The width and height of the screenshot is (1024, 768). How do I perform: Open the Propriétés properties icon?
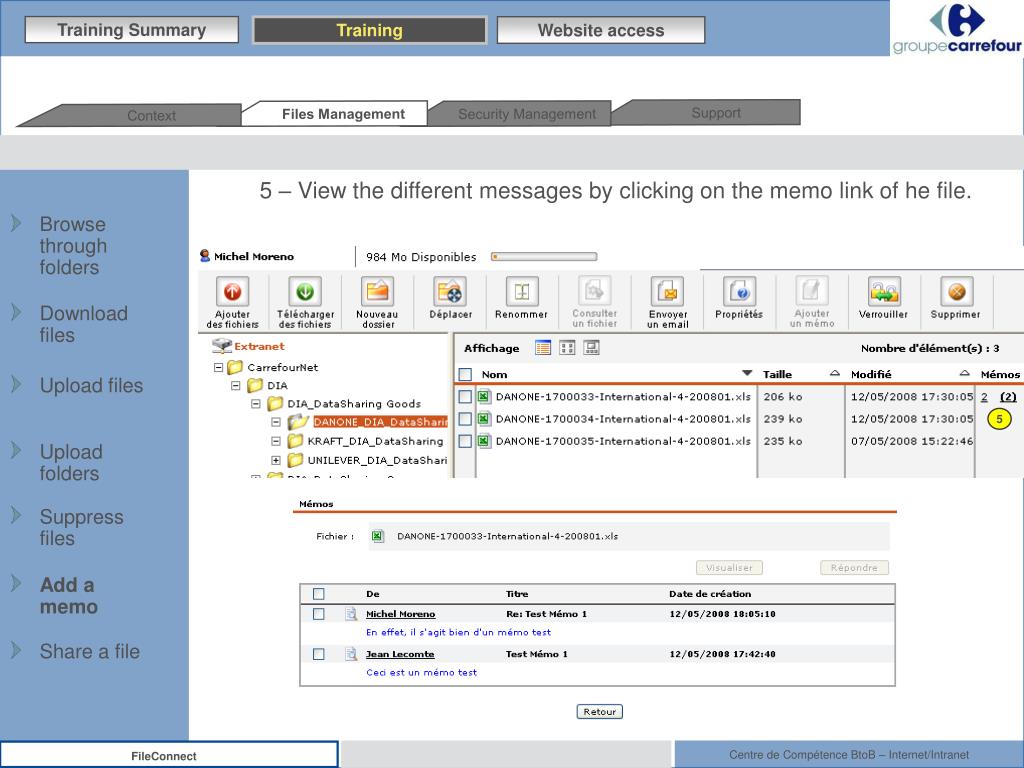pos(739,291)
